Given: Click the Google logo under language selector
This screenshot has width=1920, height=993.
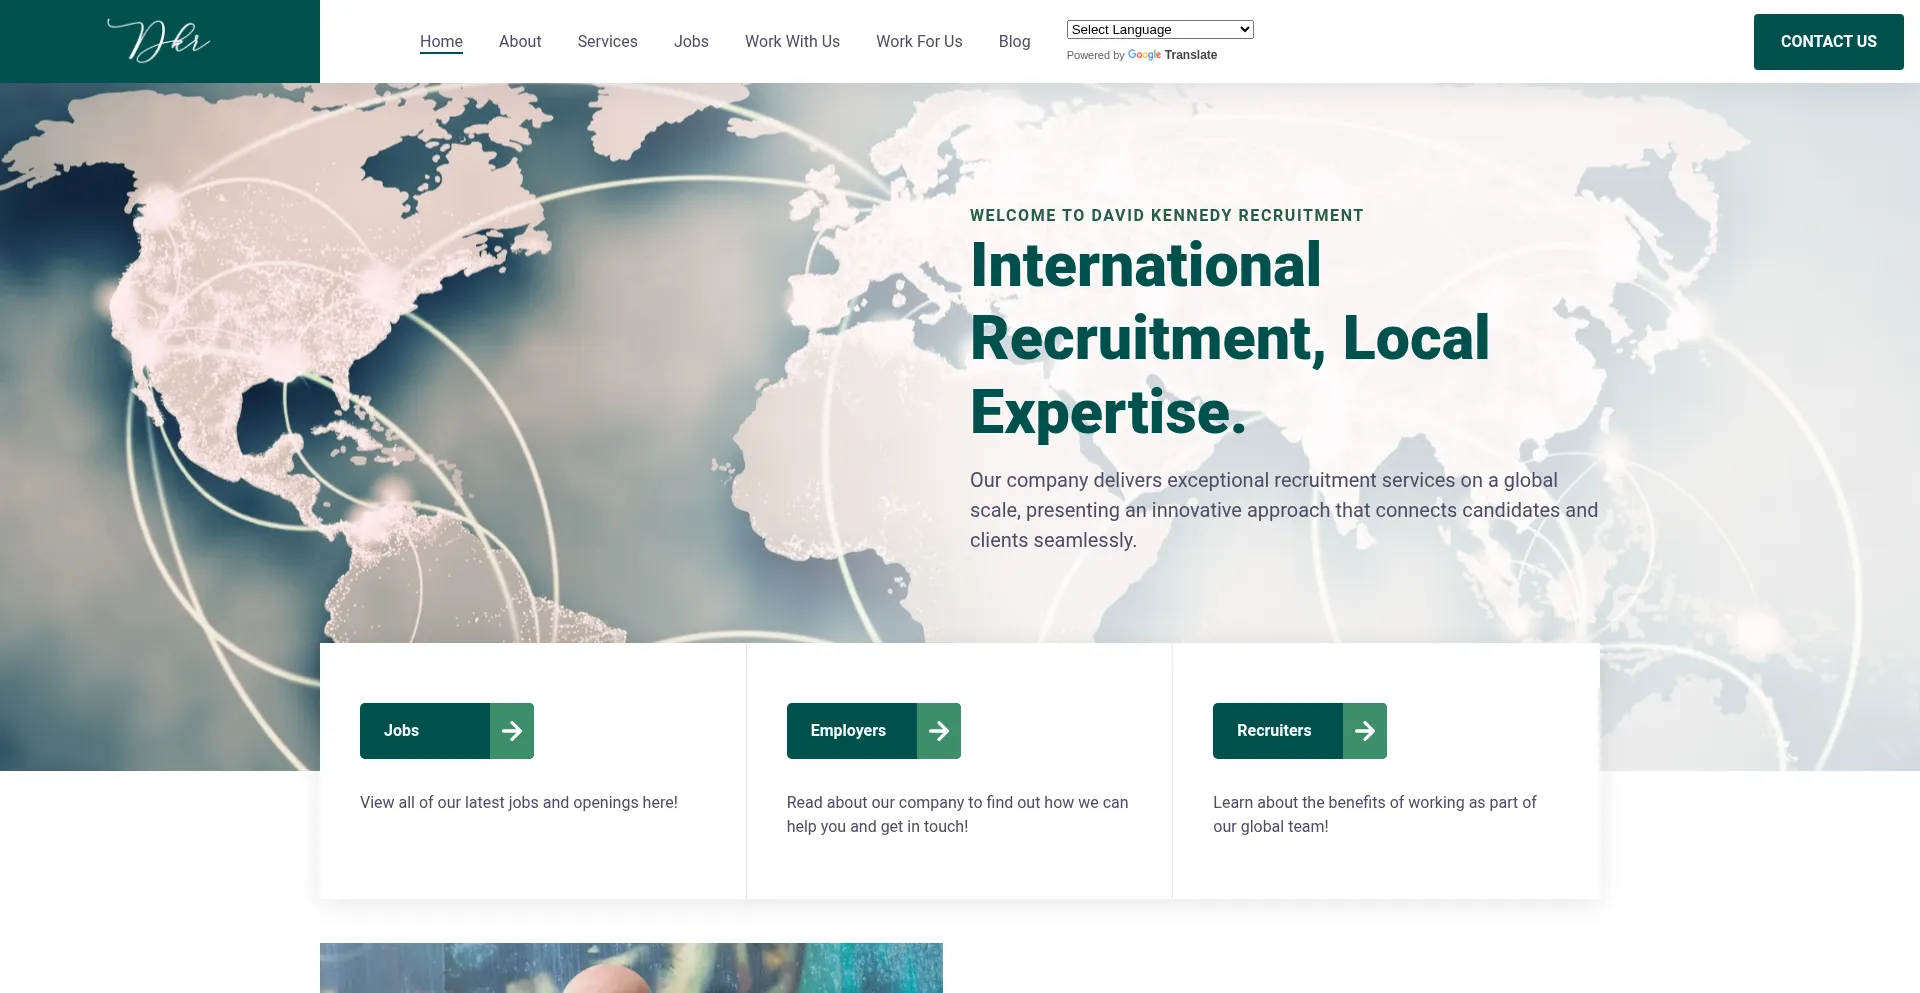Looking at the screenshot, I should (x=1144, y=55).
